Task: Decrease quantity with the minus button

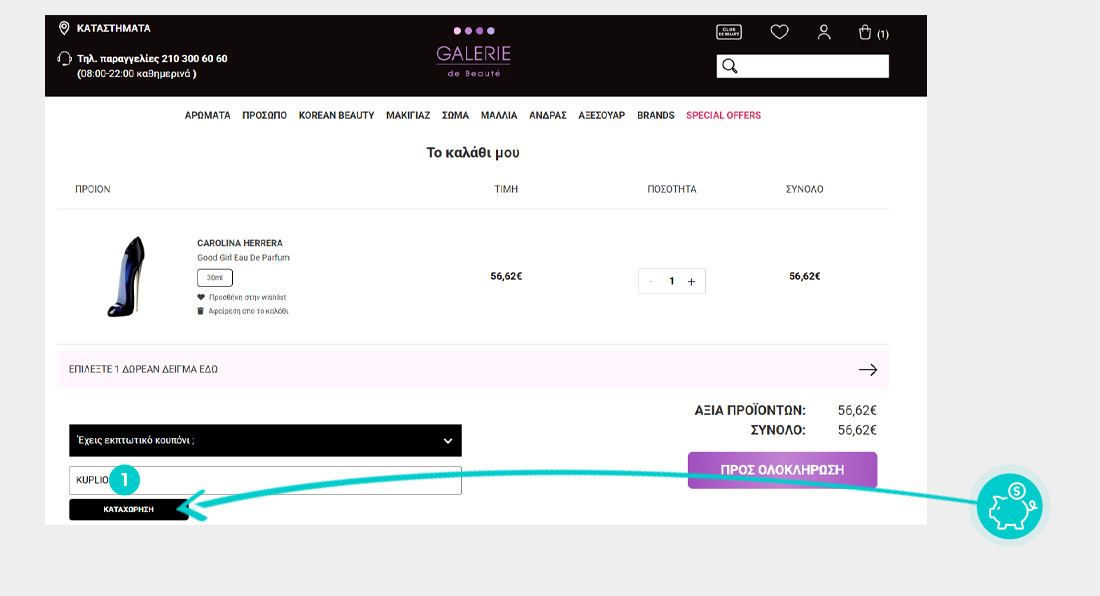Action: (651, 281)
